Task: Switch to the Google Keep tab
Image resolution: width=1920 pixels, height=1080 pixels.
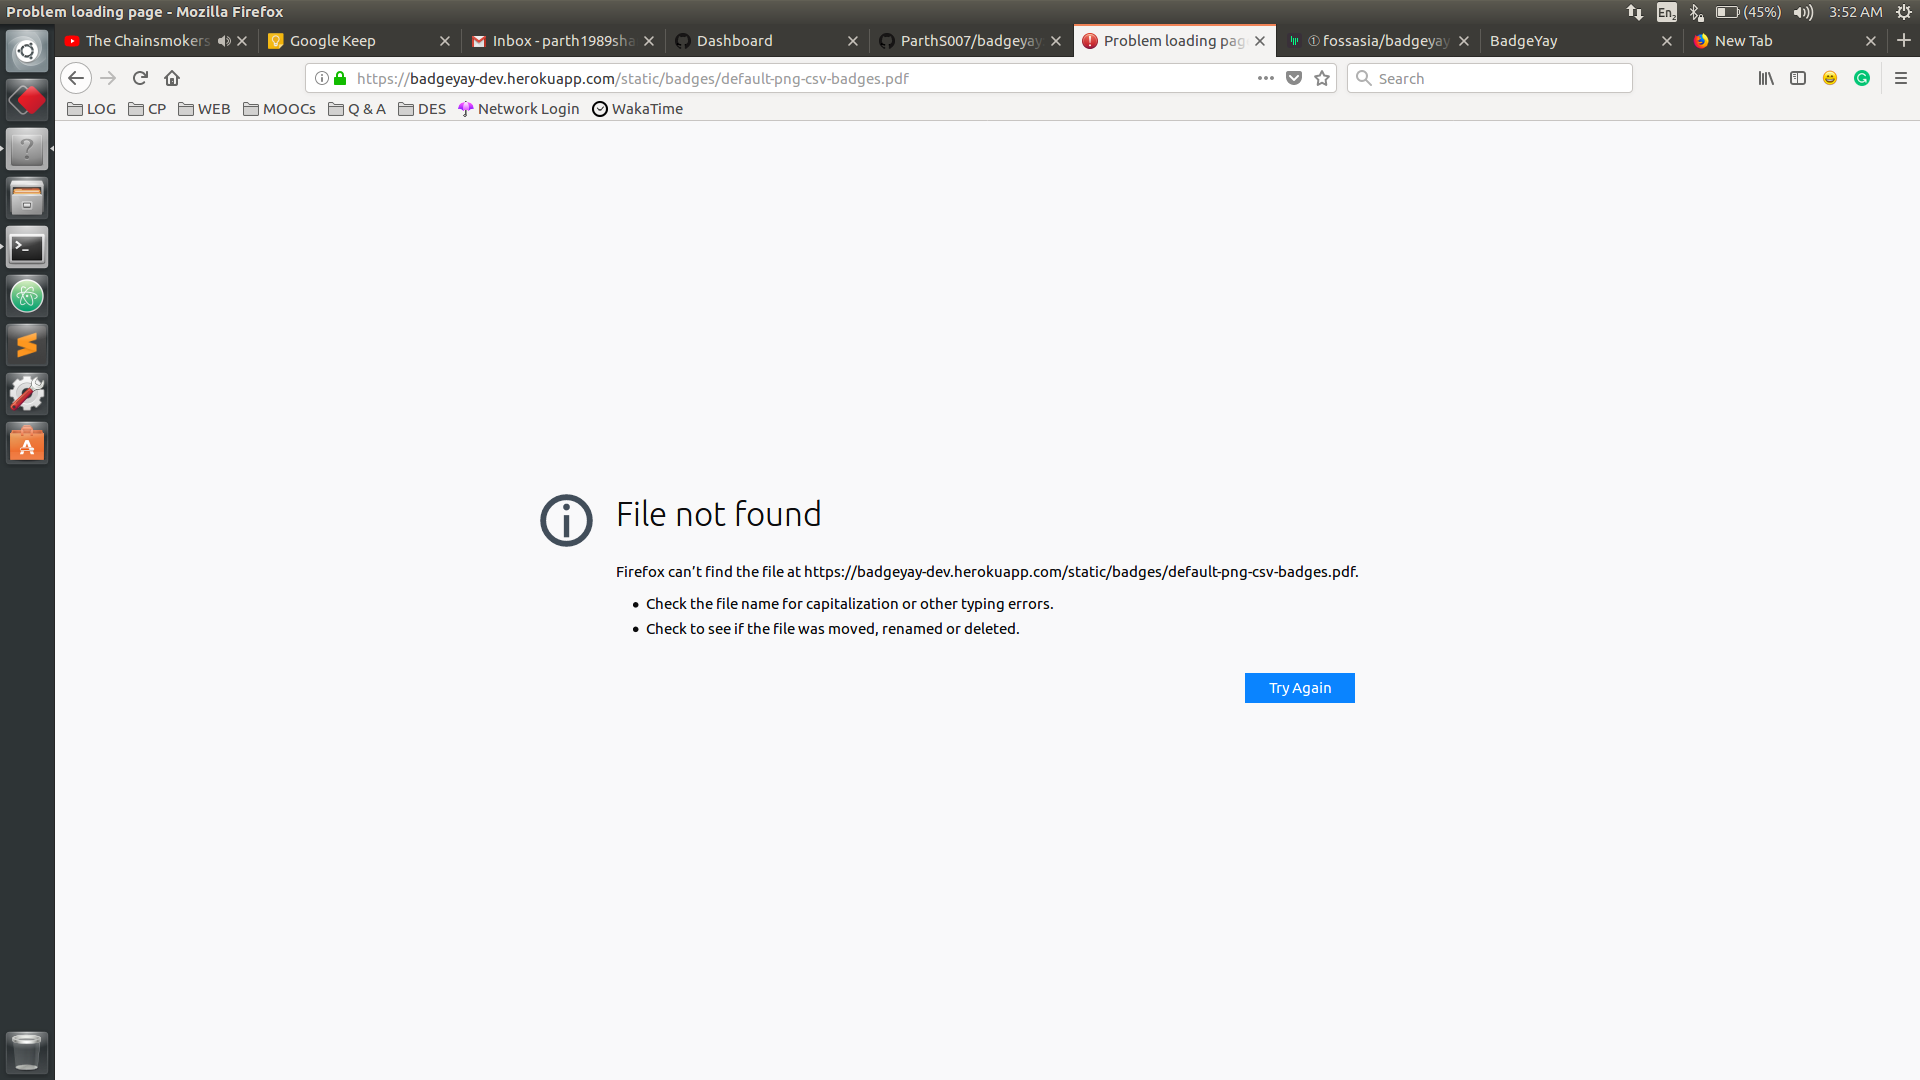Action: coord(360,41)
